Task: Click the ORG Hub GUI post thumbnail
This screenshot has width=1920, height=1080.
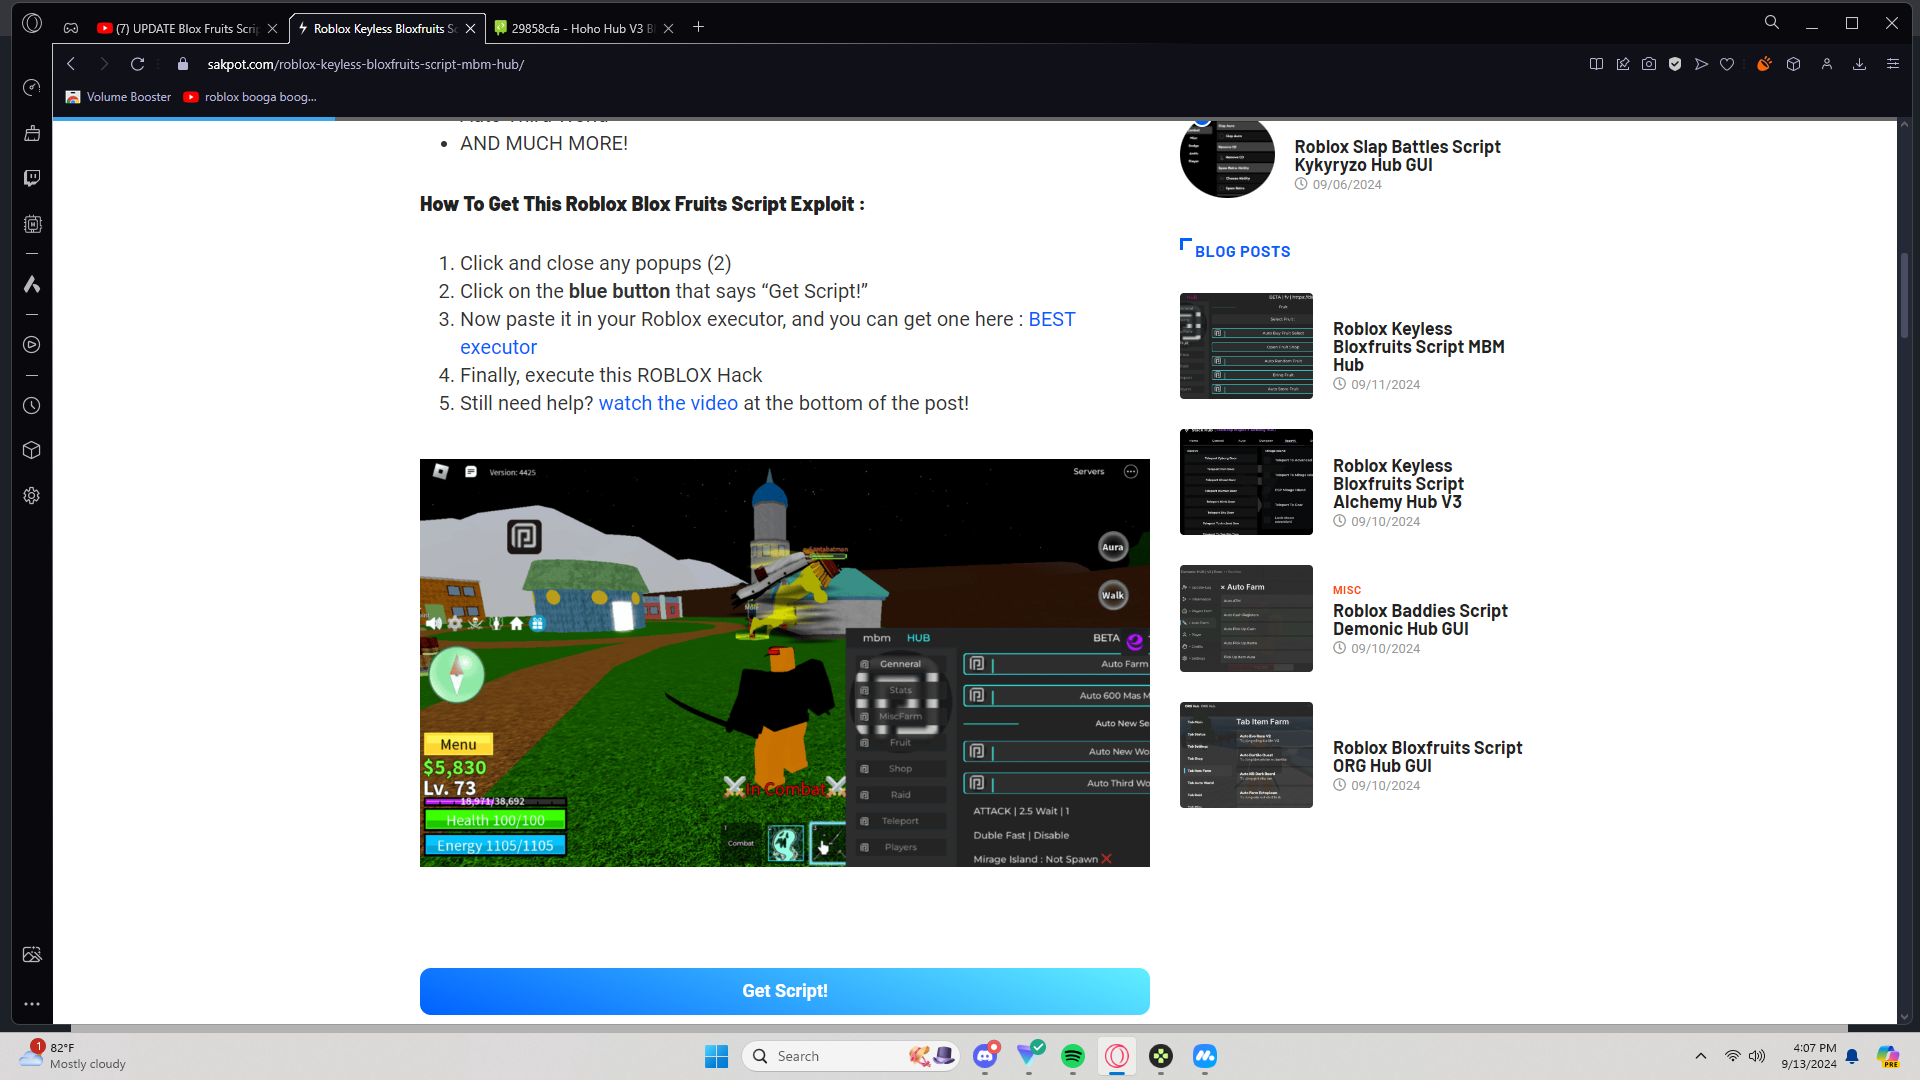Action: pos(1246,755)
